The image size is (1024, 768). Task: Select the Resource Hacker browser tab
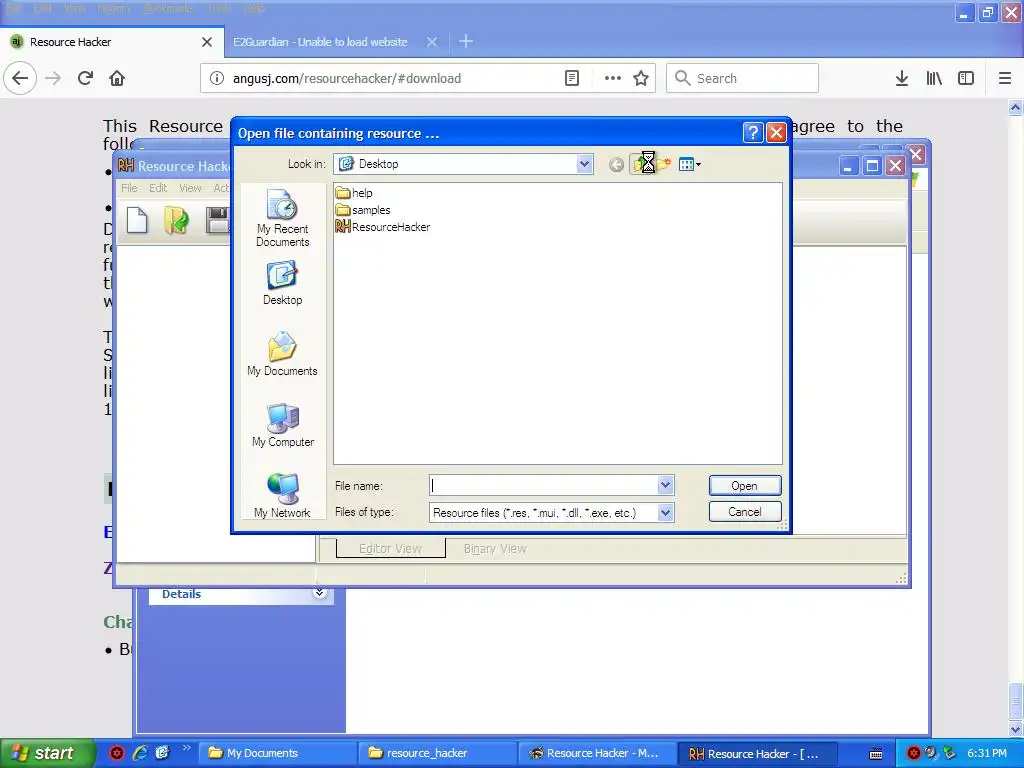tap(112, 42)
